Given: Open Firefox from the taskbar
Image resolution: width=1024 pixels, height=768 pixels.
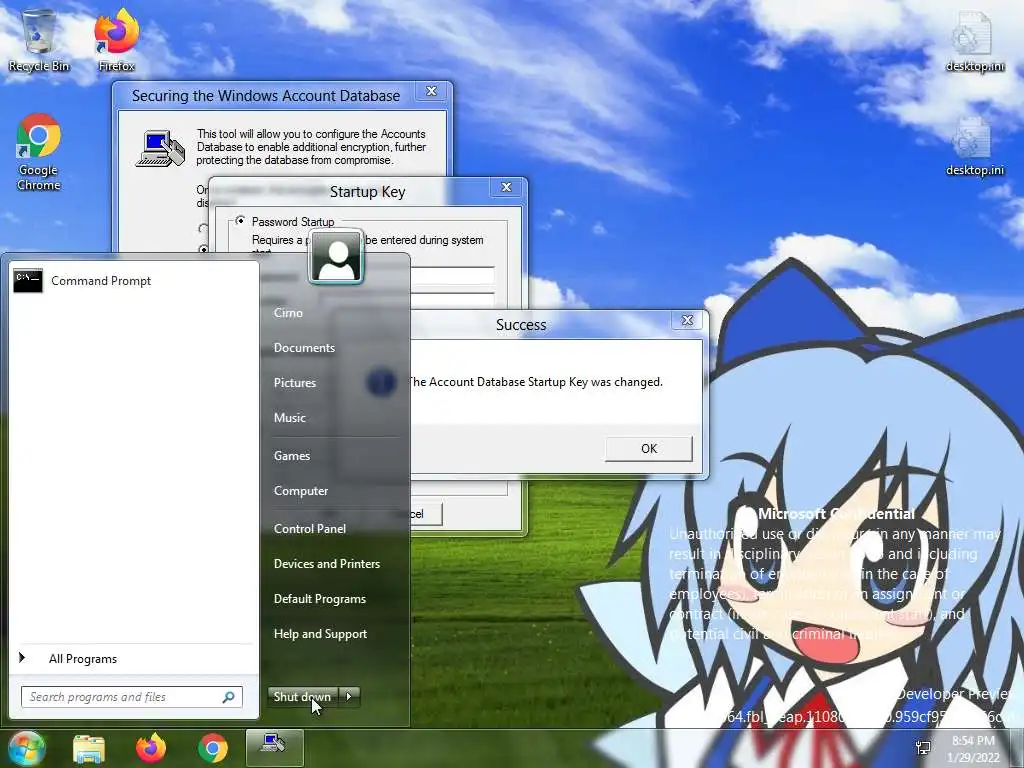Looking at the screenshot, I should click(x=151, y=748).
